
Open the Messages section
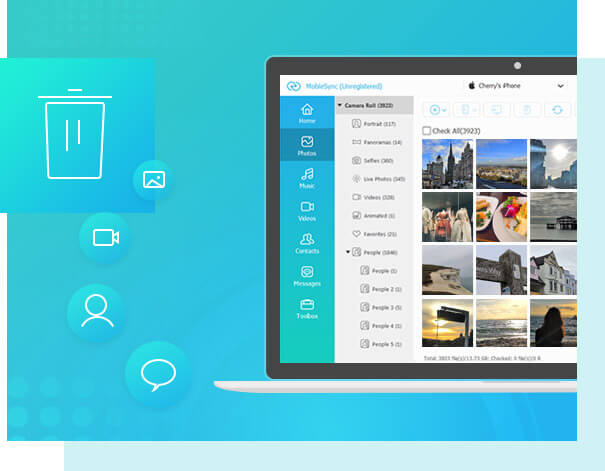click(307, 276)
